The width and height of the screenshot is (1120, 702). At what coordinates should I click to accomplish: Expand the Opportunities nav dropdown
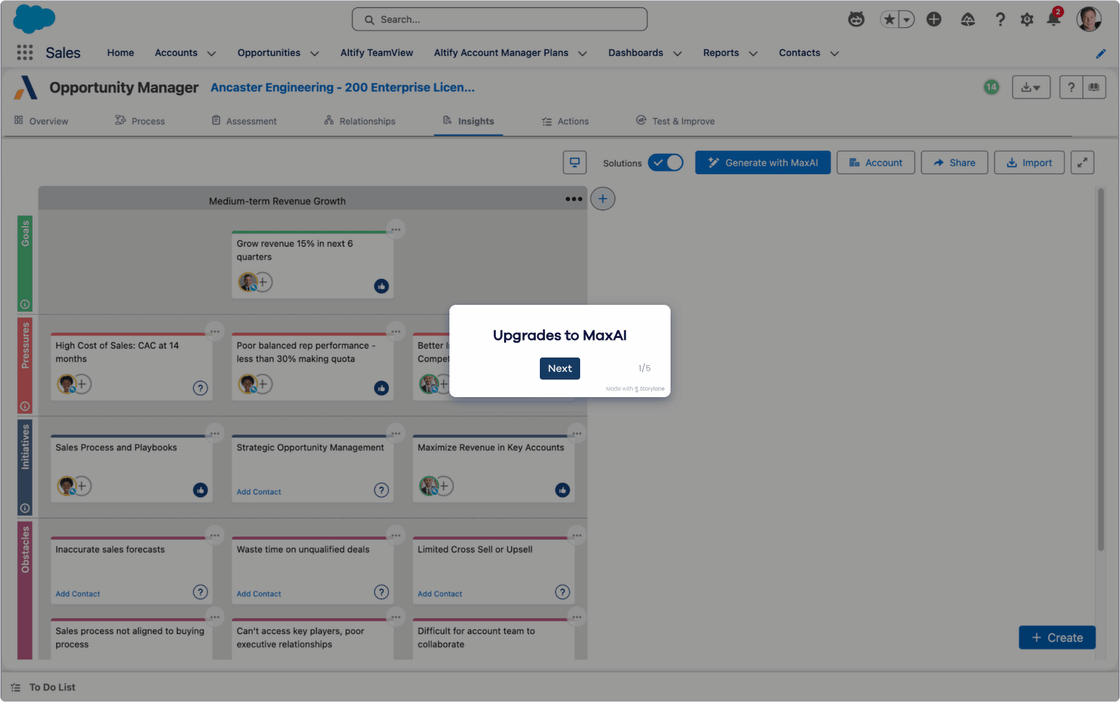(x=314, y=54)
